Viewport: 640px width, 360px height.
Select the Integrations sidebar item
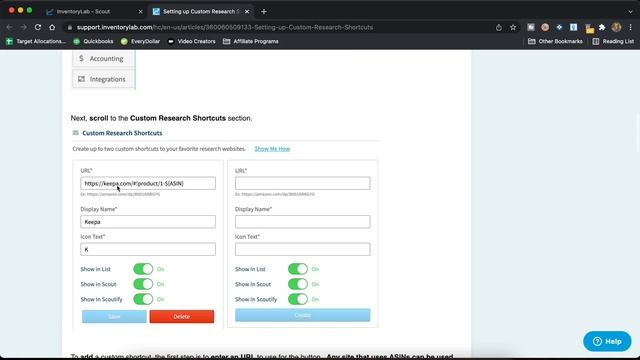(104, 79)
